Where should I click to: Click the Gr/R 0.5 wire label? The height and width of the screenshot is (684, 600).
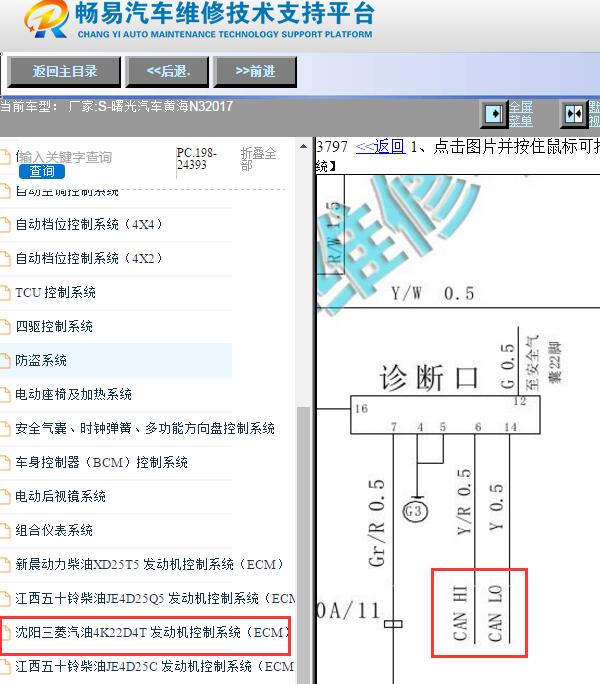point(377,523)
